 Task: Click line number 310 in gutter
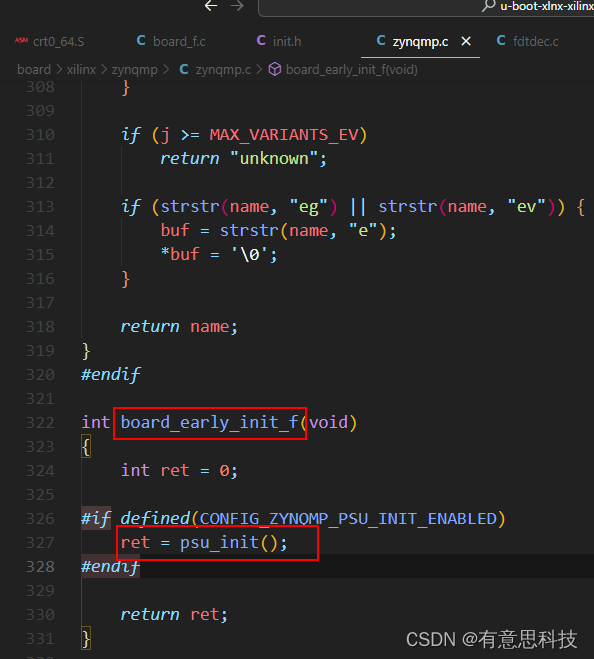point(40,135)
